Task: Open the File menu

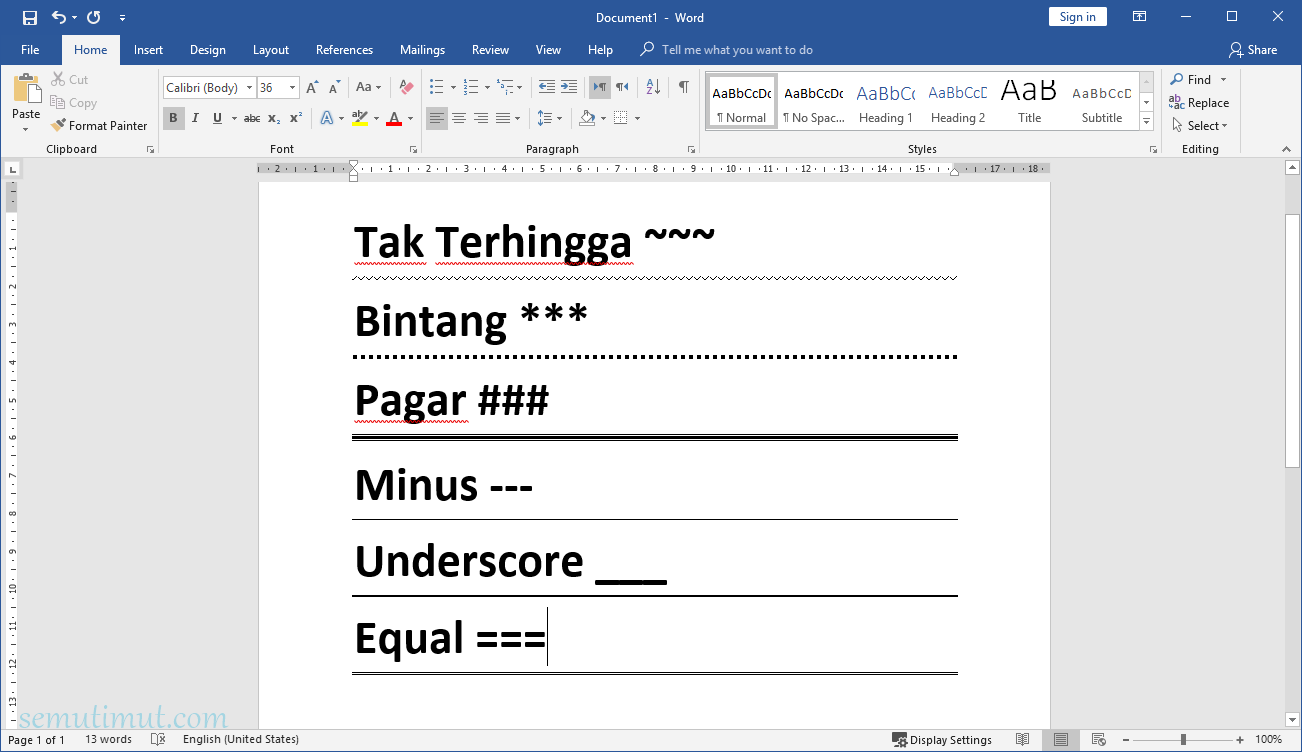Action: (x=30, y=50)
